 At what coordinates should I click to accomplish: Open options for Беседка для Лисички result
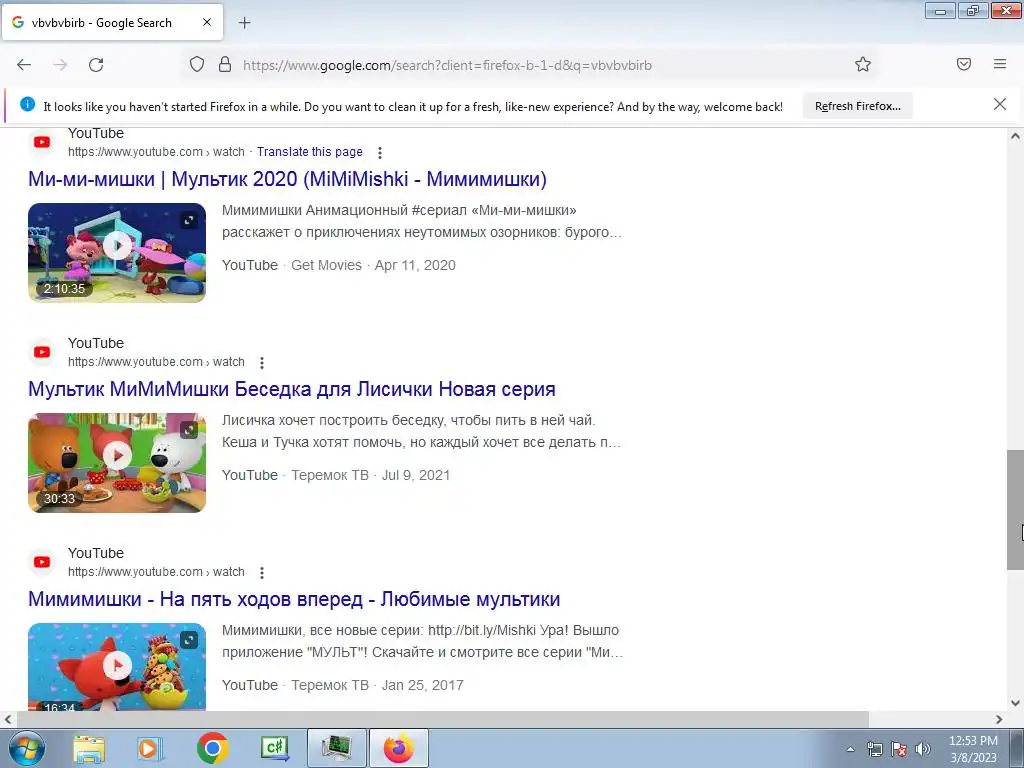262,363
